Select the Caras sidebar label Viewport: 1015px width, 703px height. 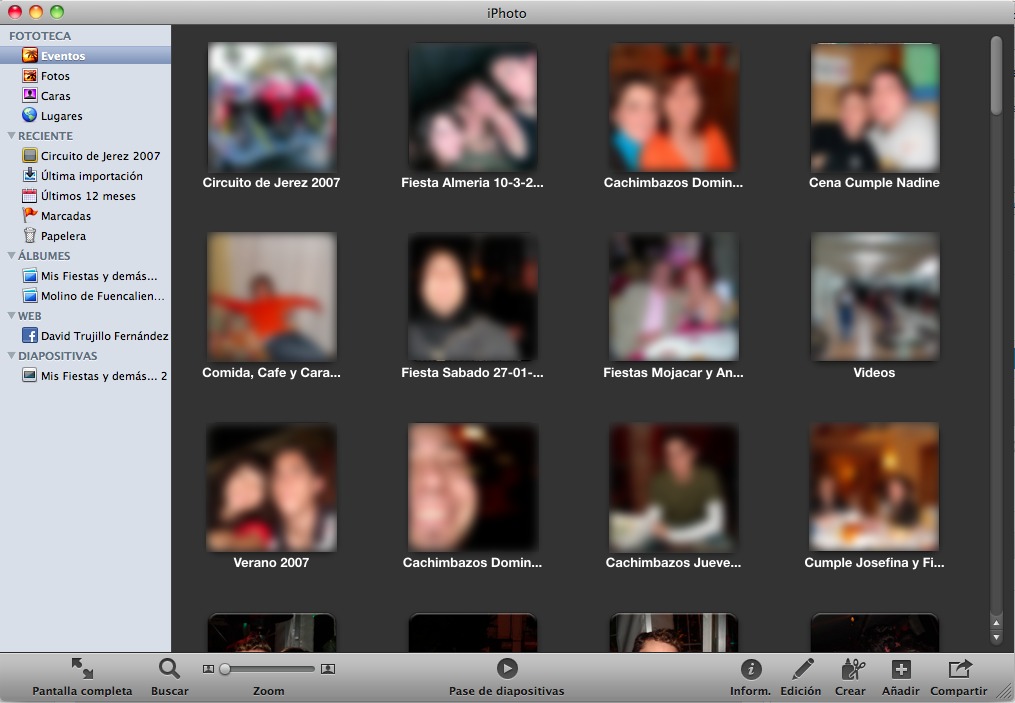coord(56,96)
